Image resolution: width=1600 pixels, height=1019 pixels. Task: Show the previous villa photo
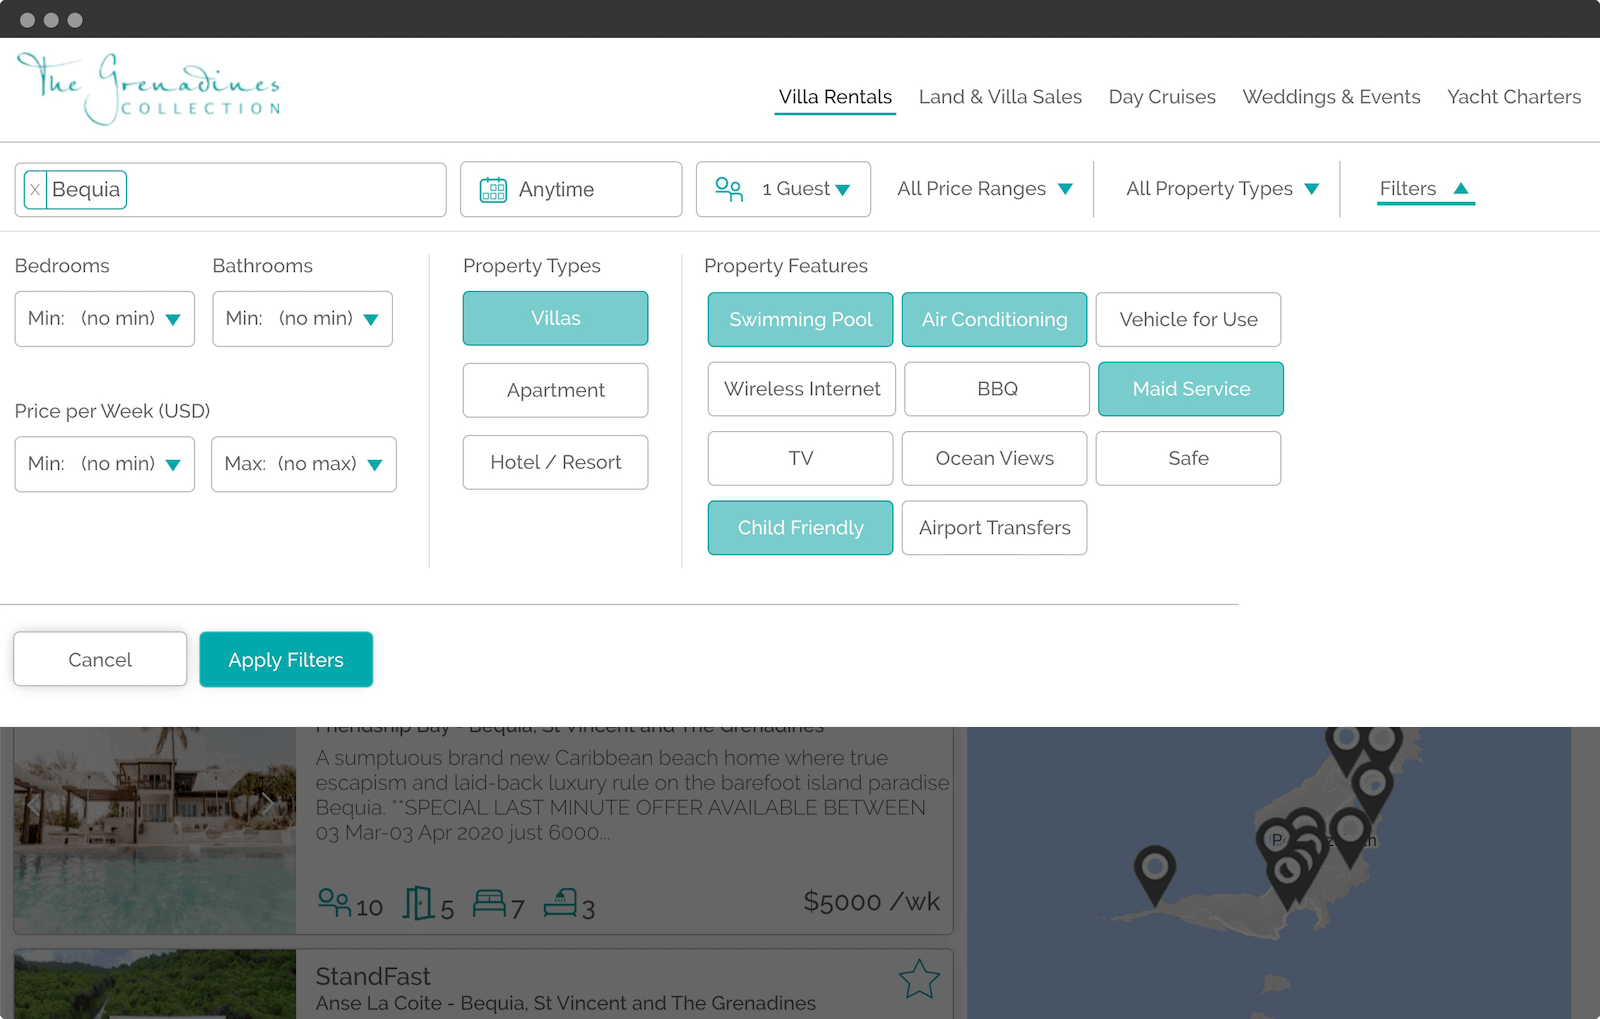[x=33, y=801]
